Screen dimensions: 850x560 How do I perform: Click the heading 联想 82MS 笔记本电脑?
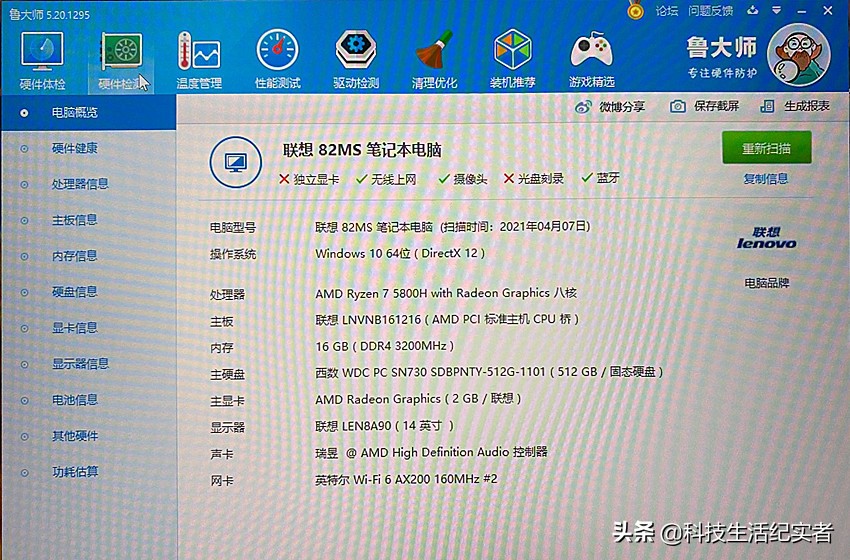point(362,150)
